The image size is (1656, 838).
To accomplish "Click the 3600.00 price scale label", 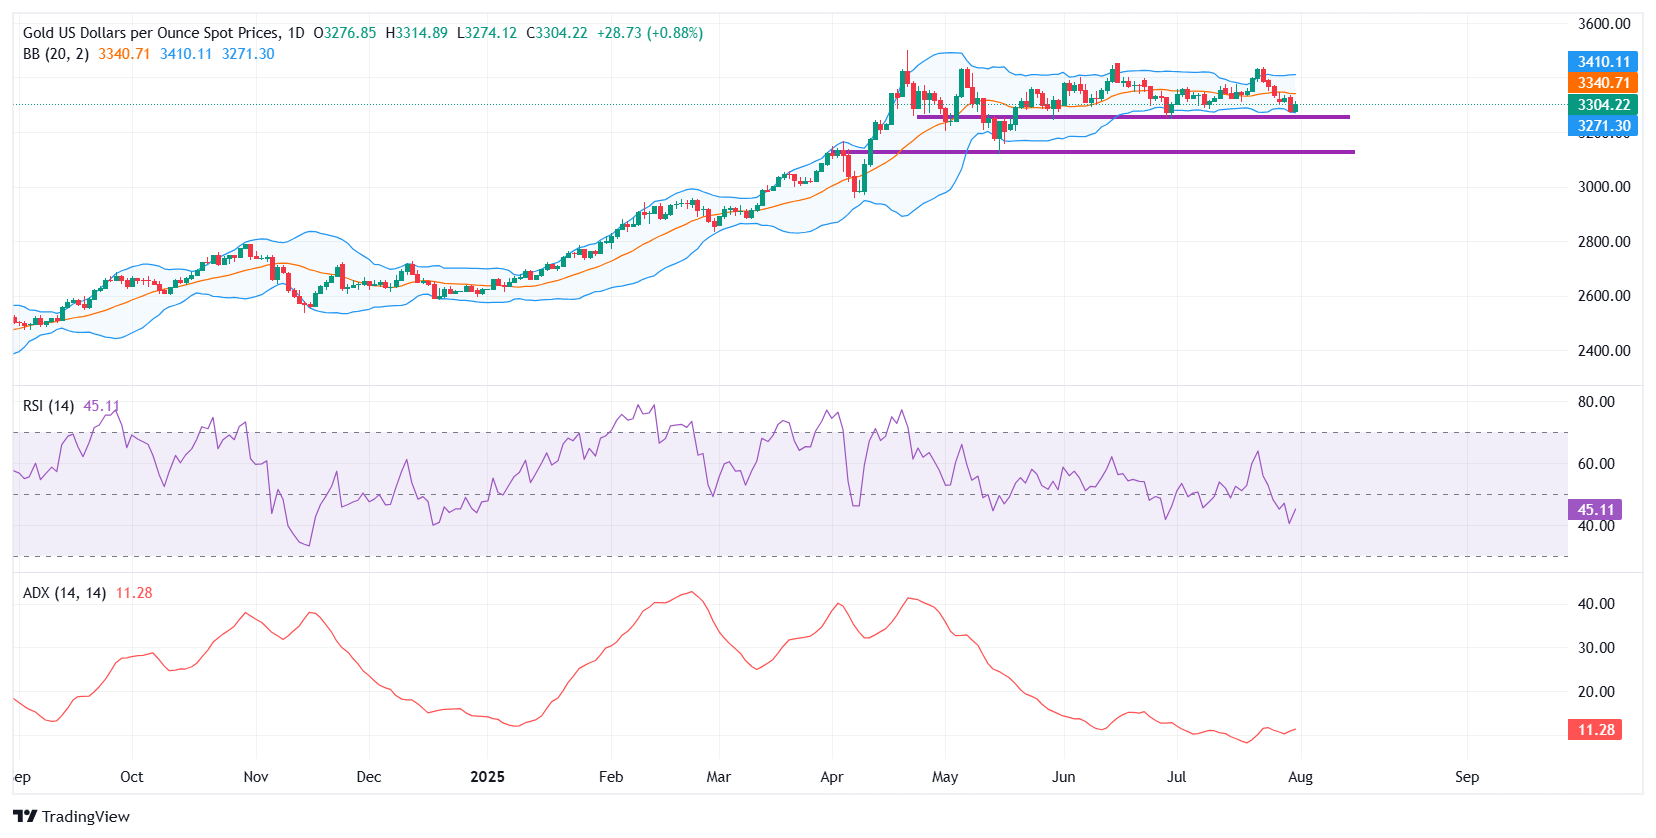I will point(1603,24).
